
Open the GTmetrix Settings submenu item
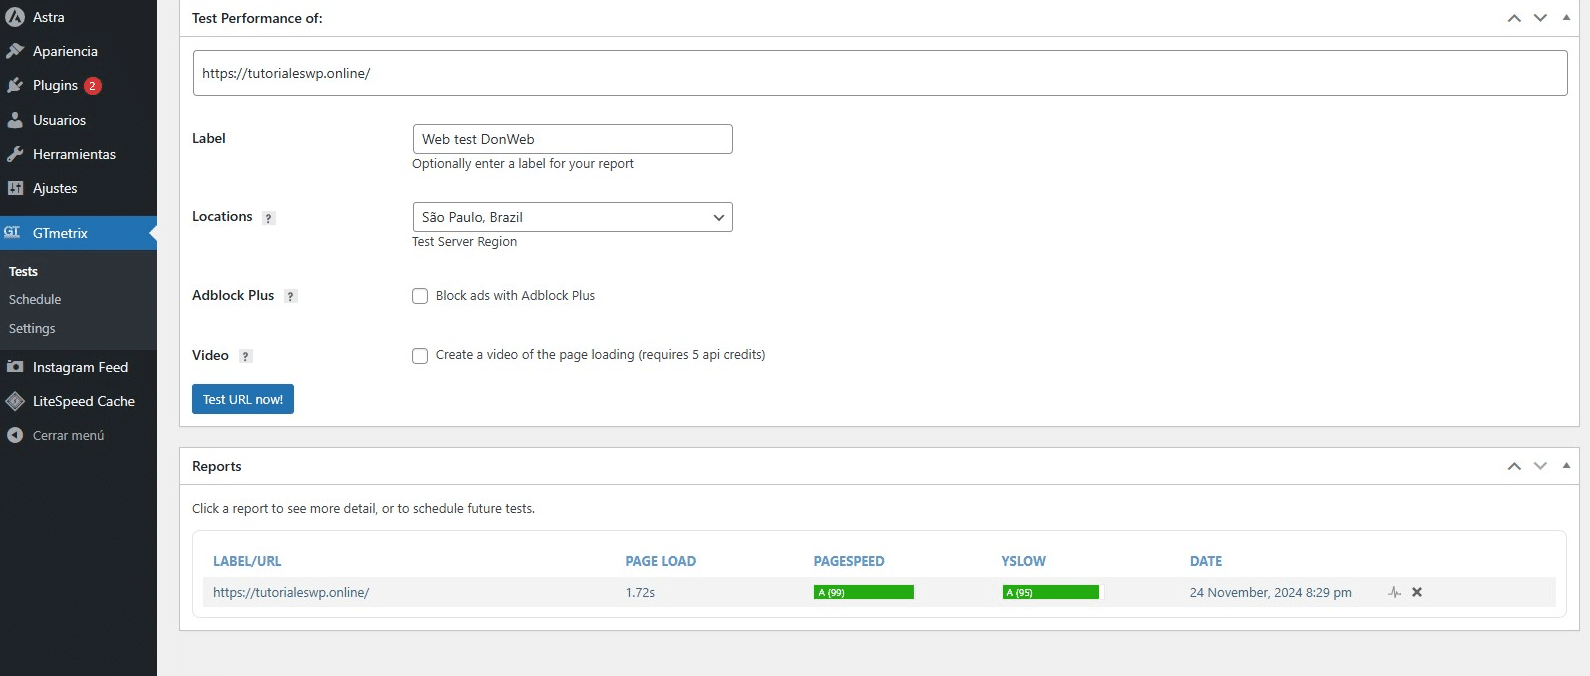tap(32, 328)
